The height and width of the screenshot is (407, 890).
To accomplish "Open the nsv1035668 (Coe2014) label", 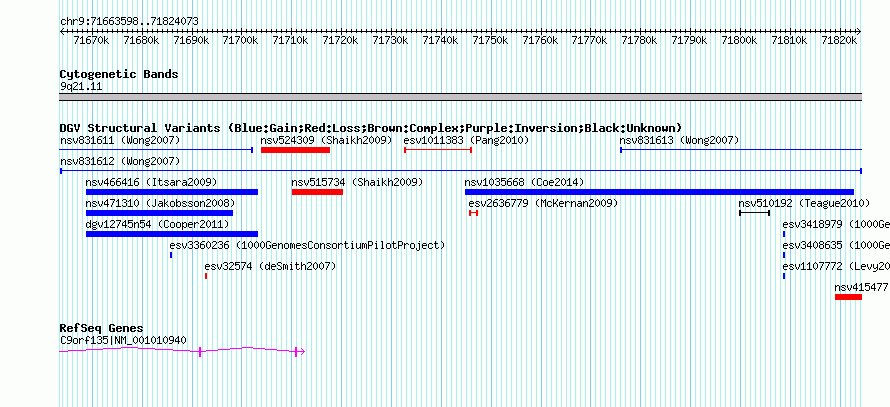I will click(x=524, y=182).
